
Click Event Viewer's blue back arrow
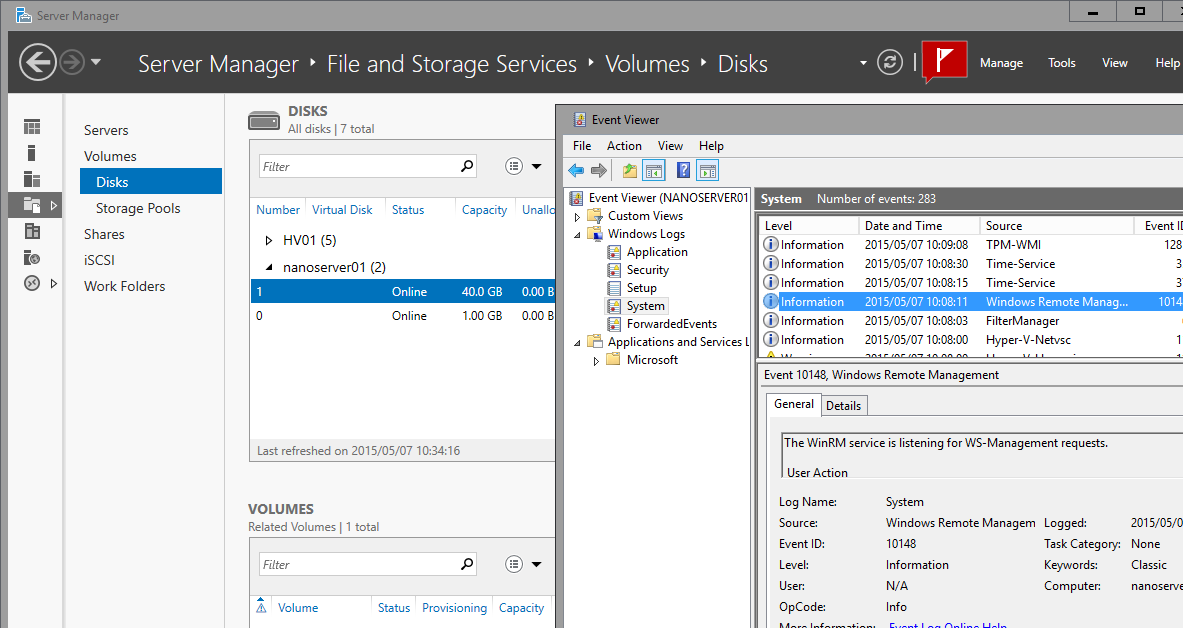coord(576,170)
